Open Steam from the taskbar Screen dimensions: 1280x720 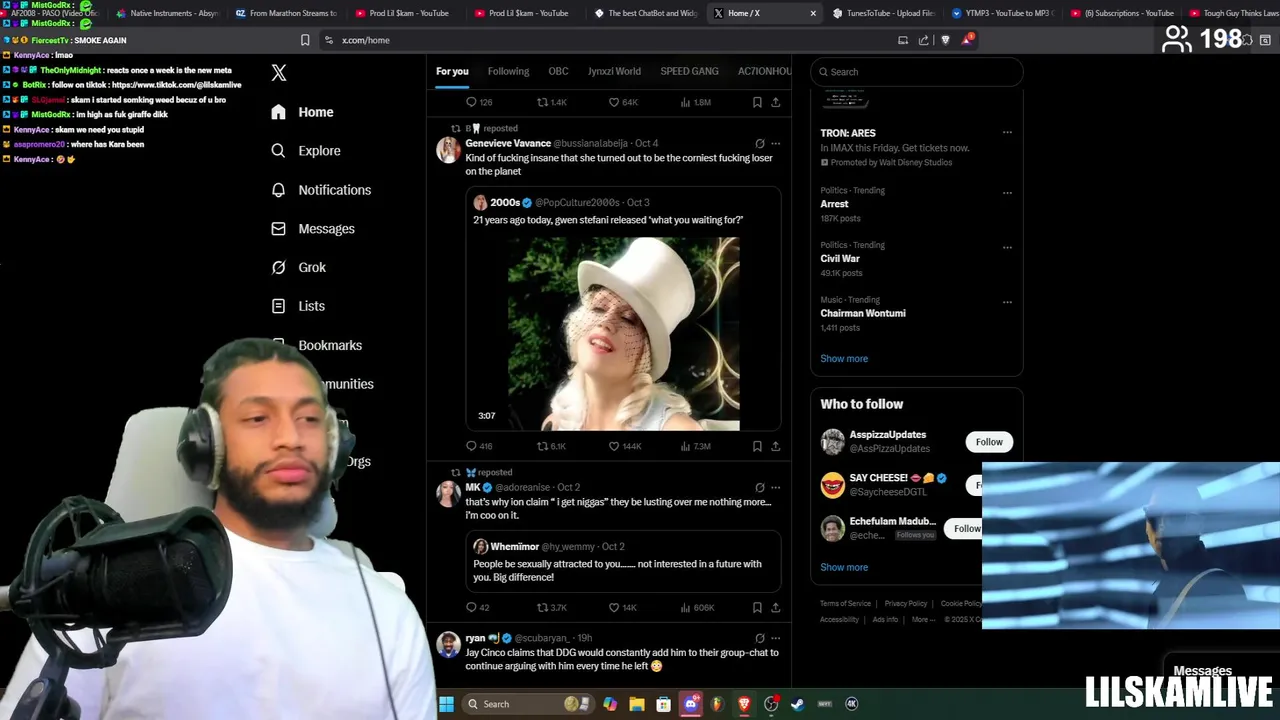coord(797,704)
